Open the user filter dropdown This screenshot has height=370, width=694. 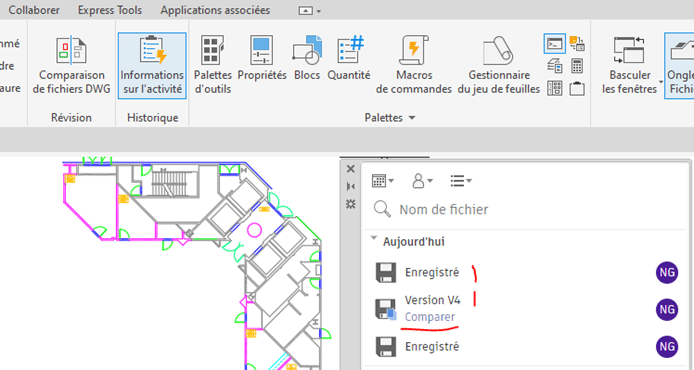pos(422,181)
